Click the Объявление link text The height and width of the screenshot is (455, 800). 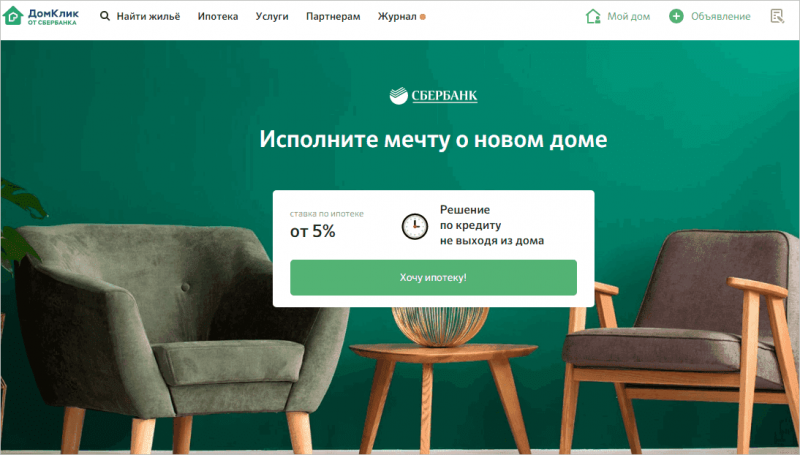tap(720, 16)
